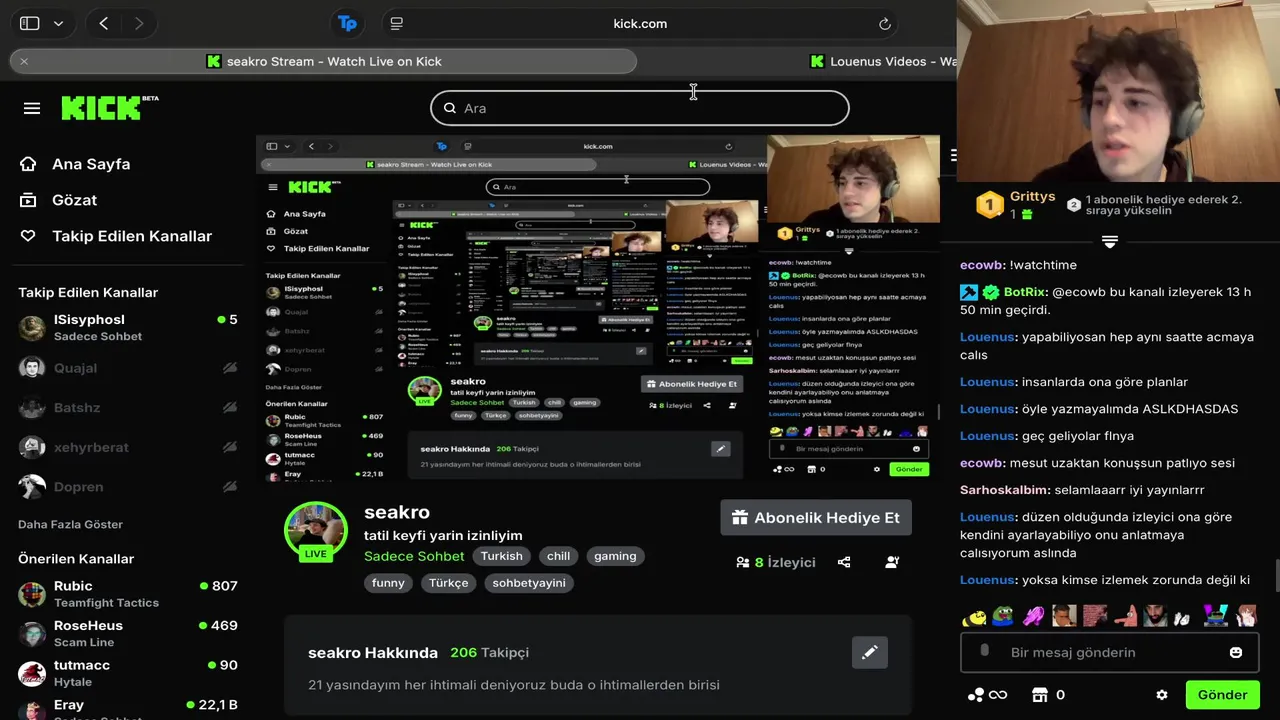Send message with Gönder button
The image size is (1280, 720).
click(1222, 695)
